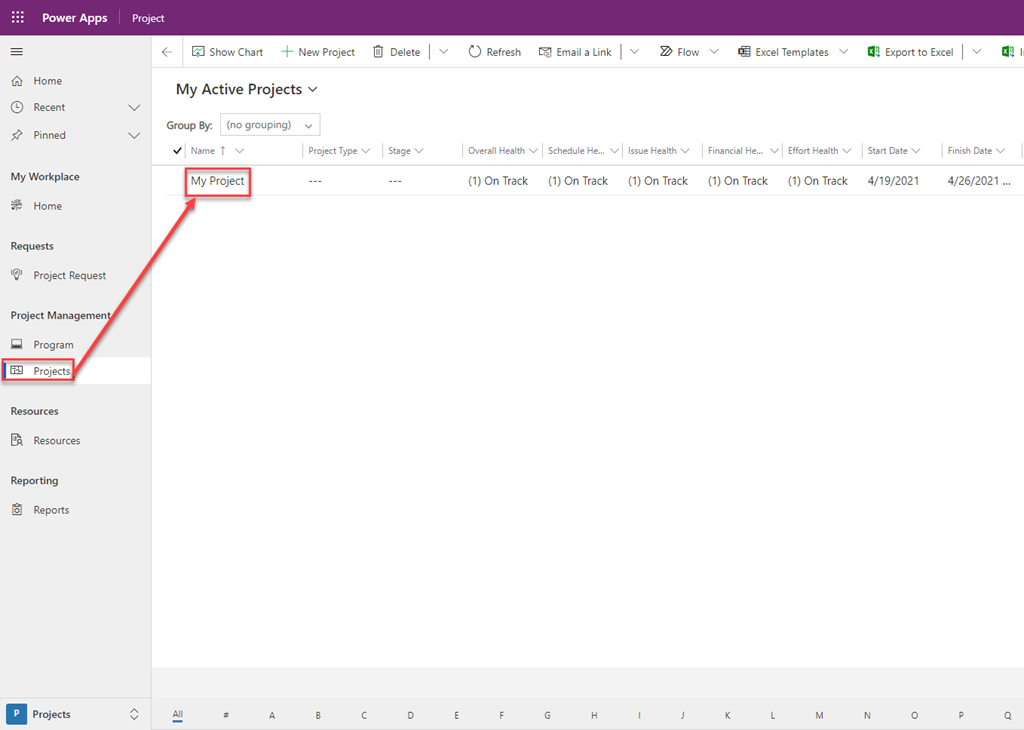1024x730 pixels.
Task: Expand the Pinned section in sidebar
Action: (x=134, y=135)
